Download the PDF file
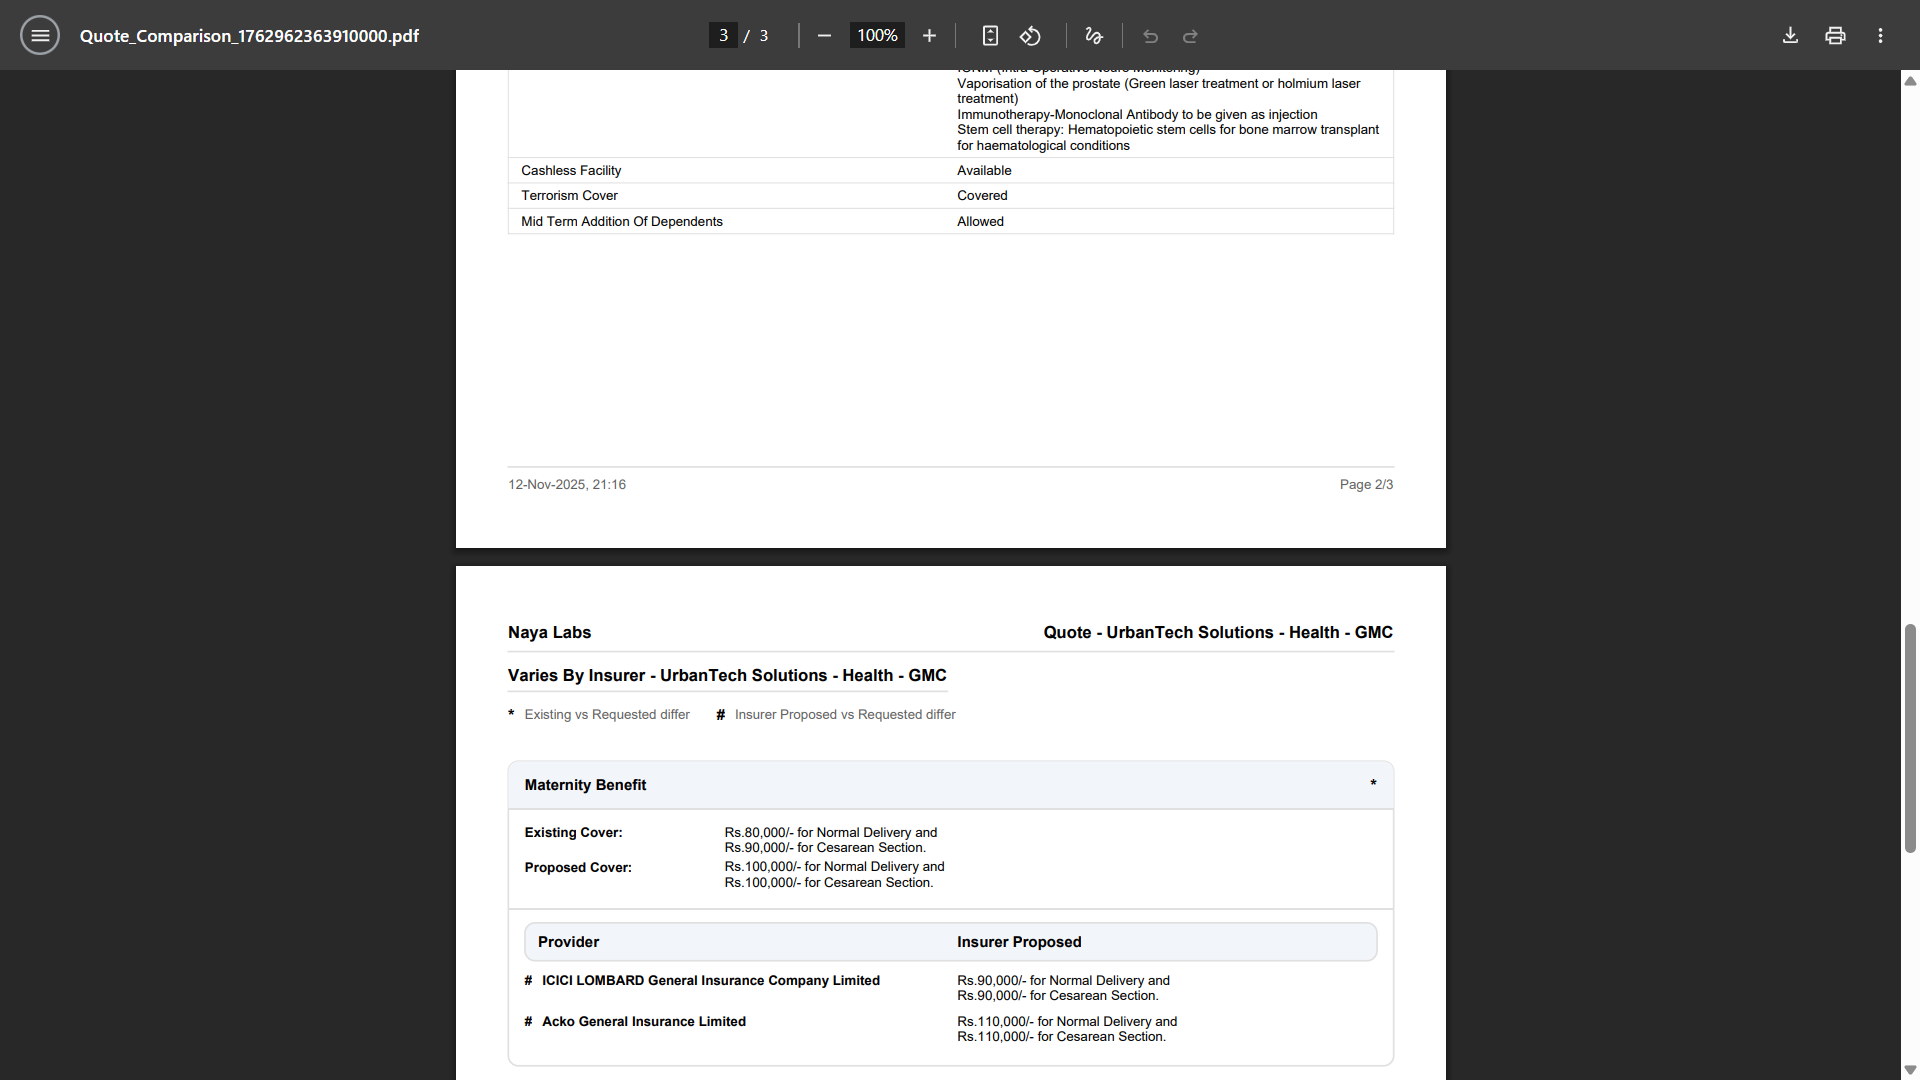The image size is (1920, 1080). tap(1789, 35)
